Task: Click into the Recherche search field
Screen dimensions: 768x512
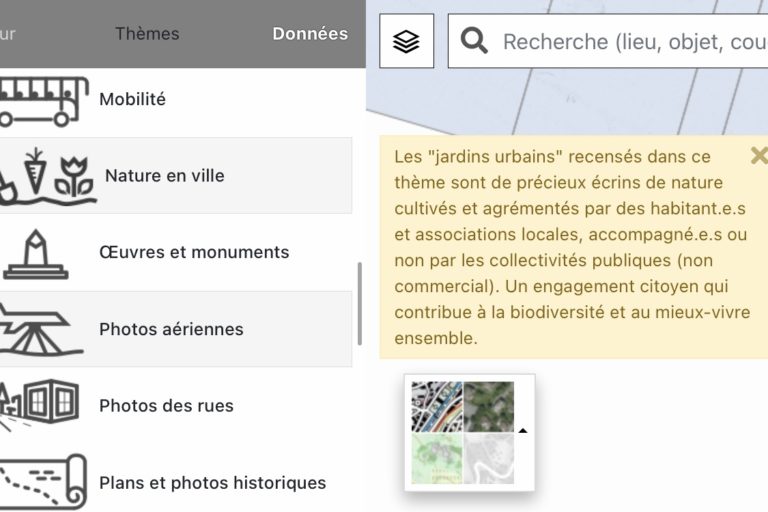Action: click(608, 41)
